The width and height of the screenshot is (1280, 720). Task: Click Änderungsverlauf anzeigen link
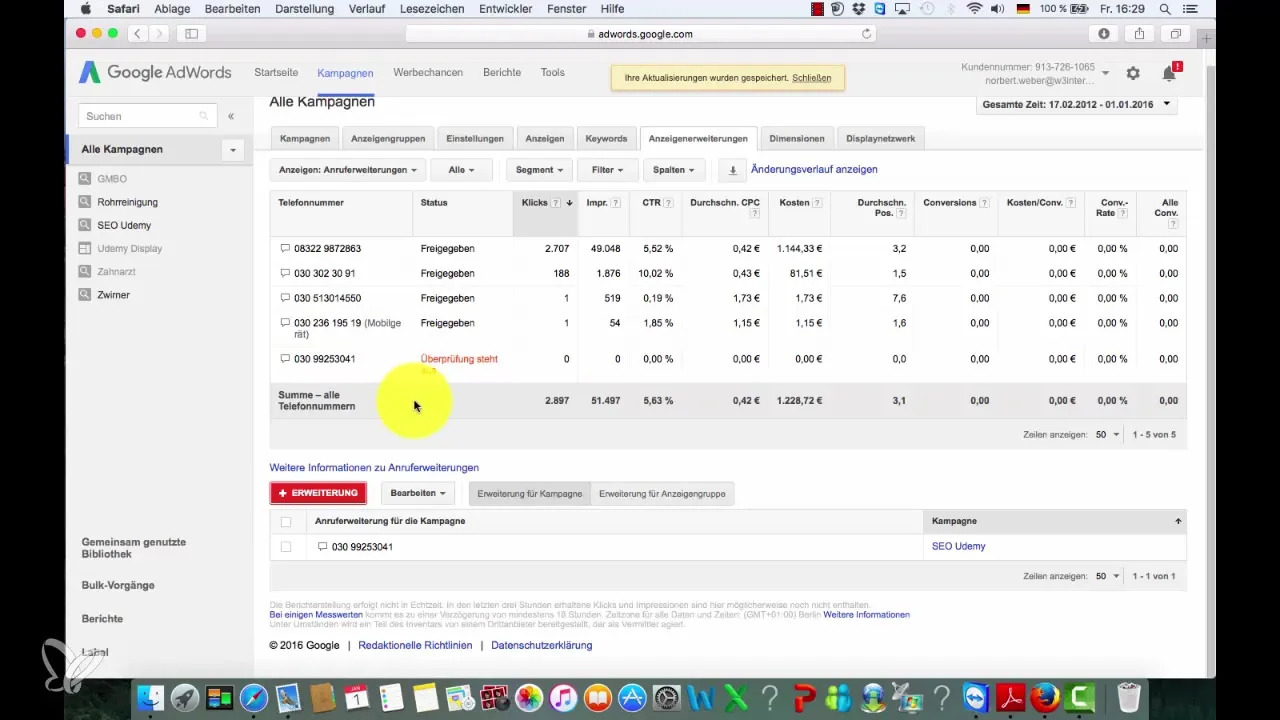(x=814, y=170)
